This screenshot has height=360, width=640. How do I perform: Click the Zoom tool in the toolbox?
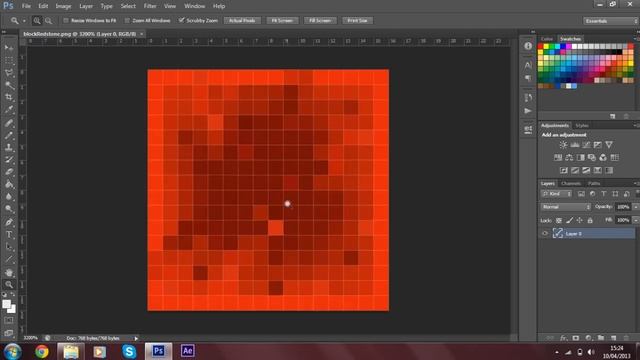[9, 284]
